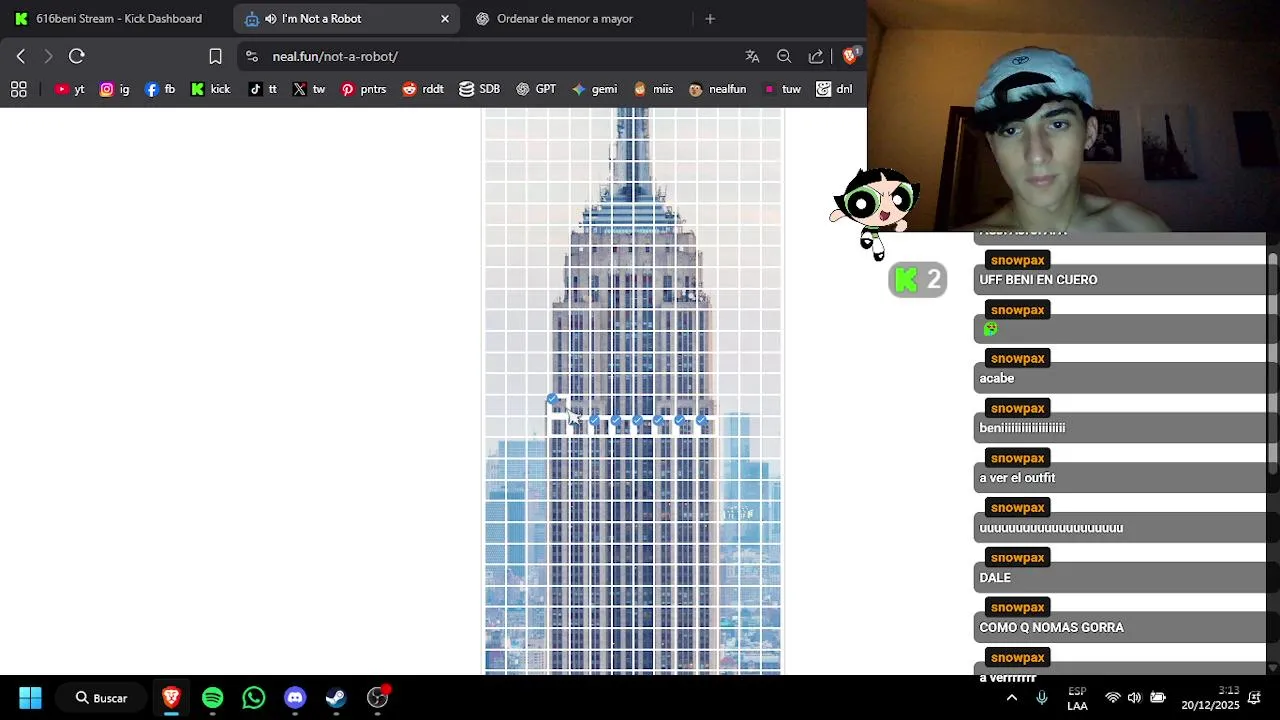Image resolution: width=1280 pixels, height=720 pixels.
Task: Open Discord from the taskbar
Action: coord(295,698)
